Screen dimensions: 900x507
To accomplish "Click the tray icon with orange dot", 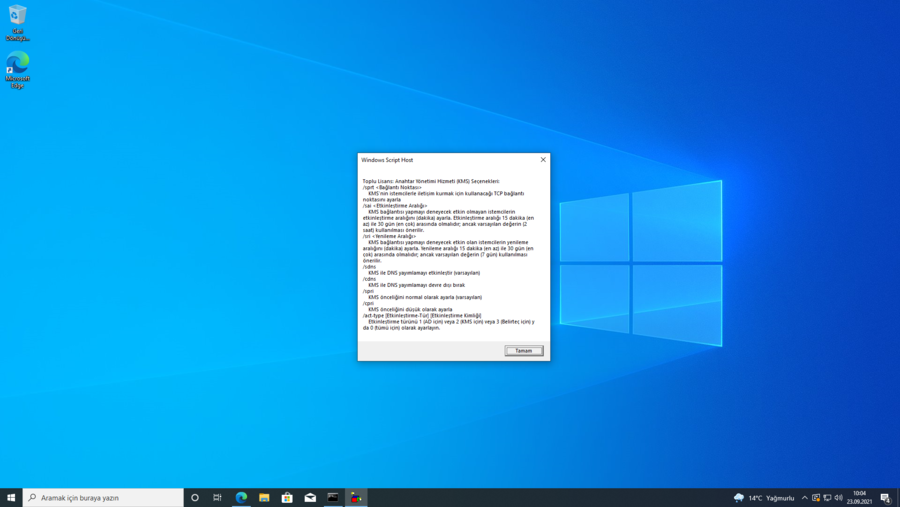I will tap(816, 498).
